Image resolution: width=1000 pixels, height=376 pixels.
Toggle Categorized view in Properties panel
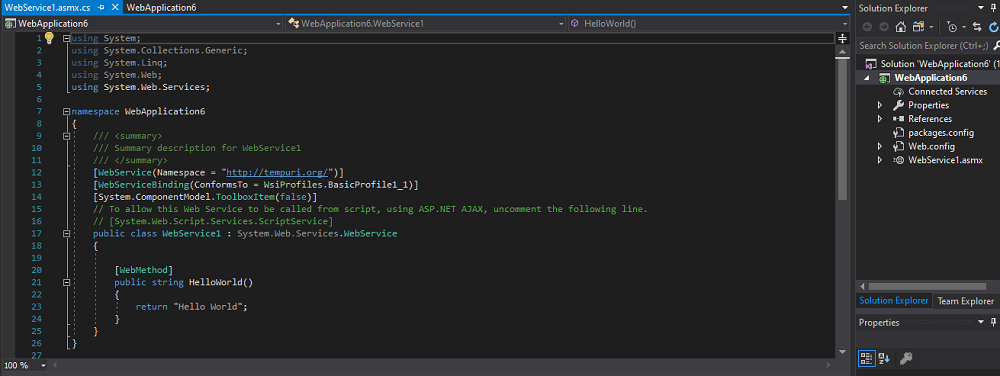pyautogui.click(x=866, y=359)
